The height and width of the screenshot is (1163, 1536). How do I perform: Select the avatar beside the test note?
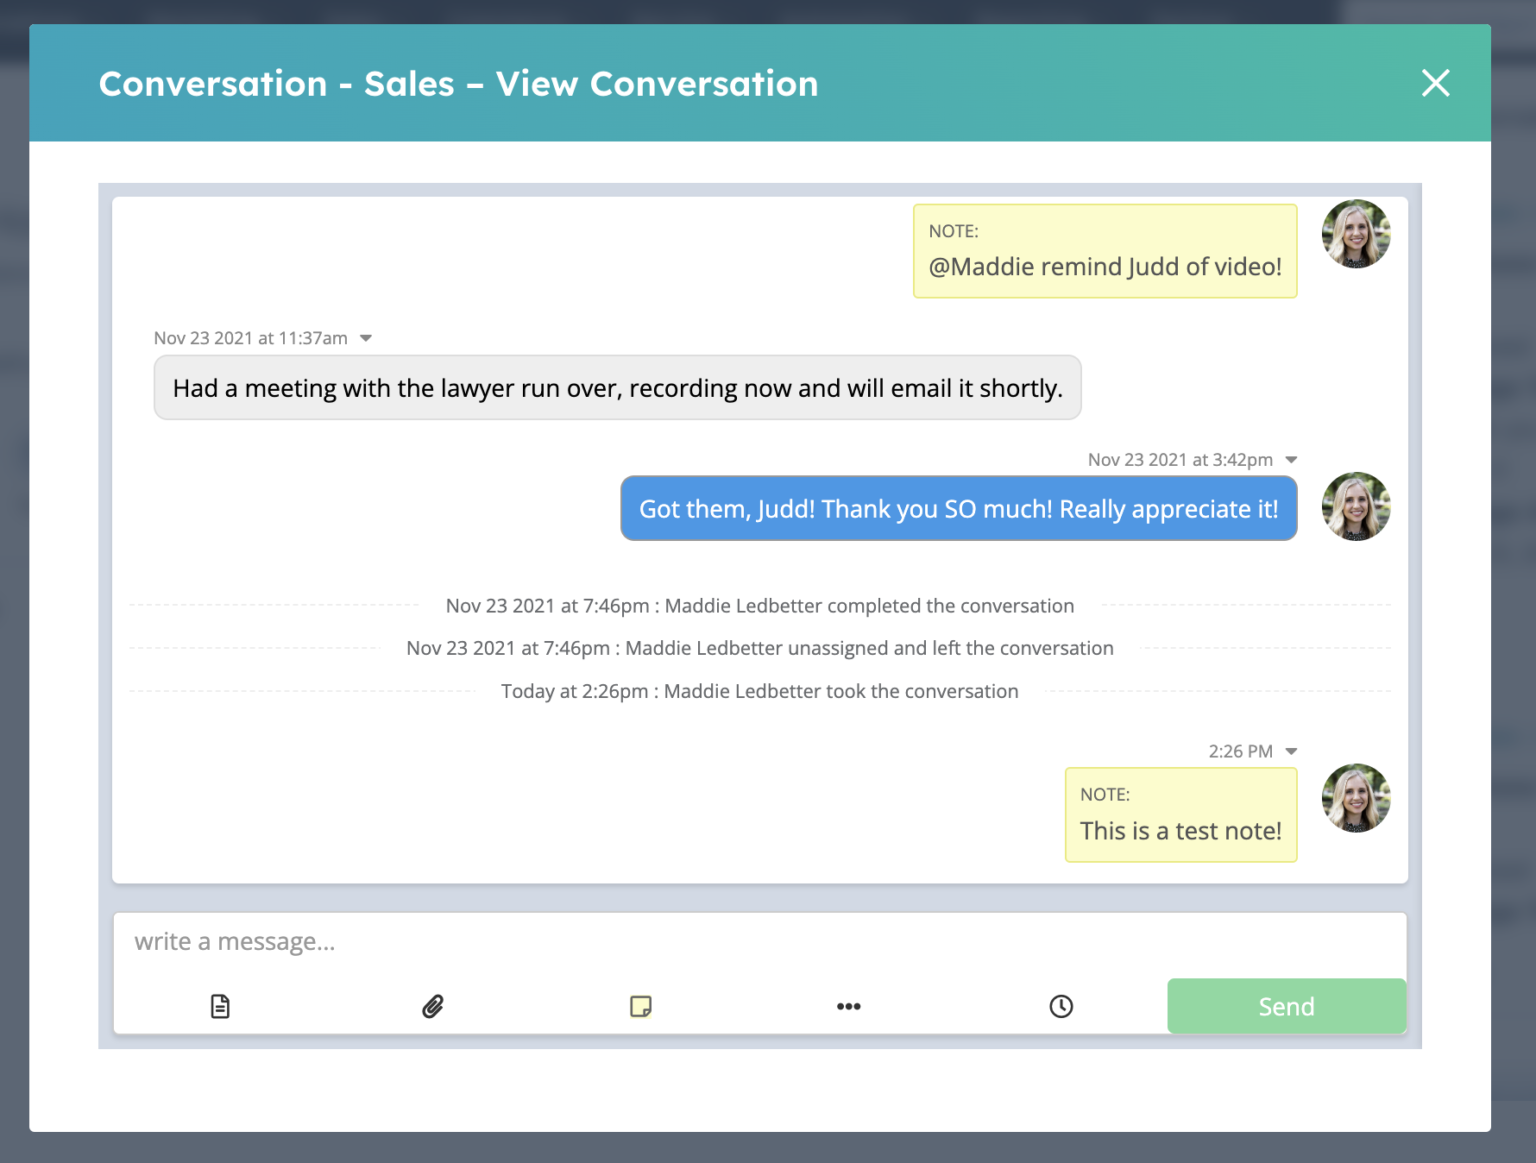tap(1356, 799)
